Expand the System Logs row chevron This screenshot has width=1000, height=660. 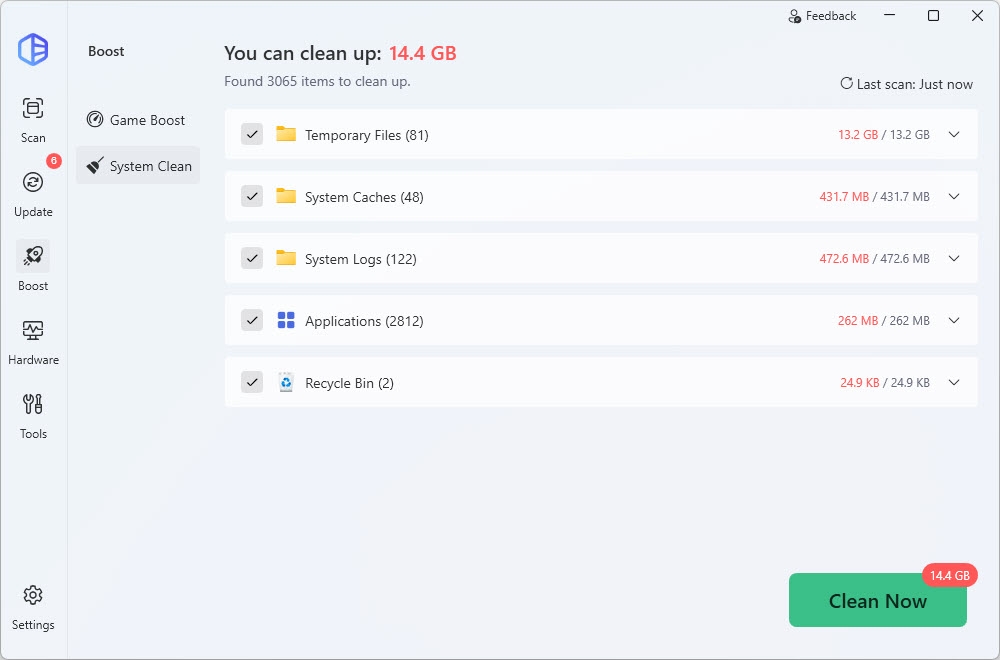pyautogui.click(x=953, y=259)
